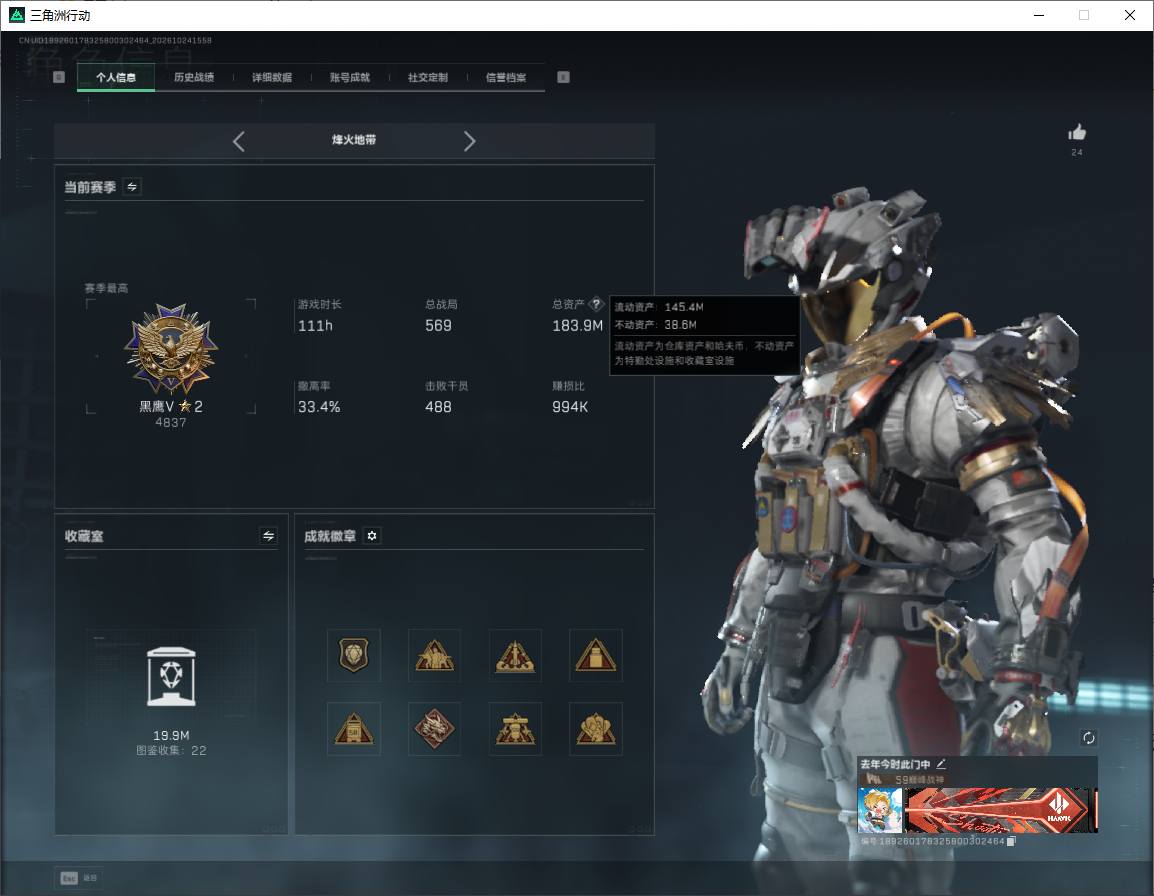Select the shield lion badge
Screen dimensions: 1154x896
click(354, 655)
